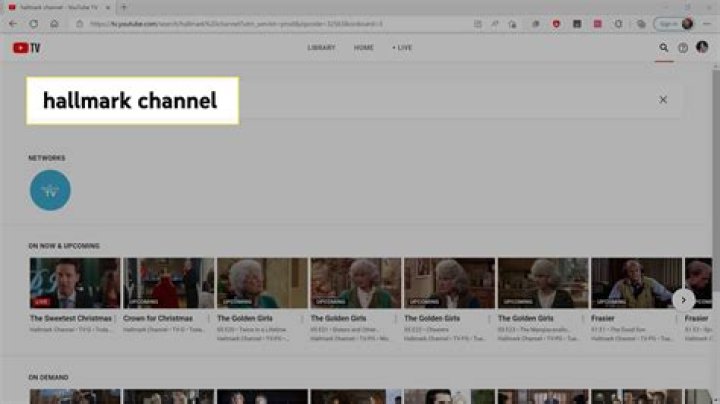Select the Hallmark Channel YouTube TV browser tab
720x404 pixels.
coord(59,7)
